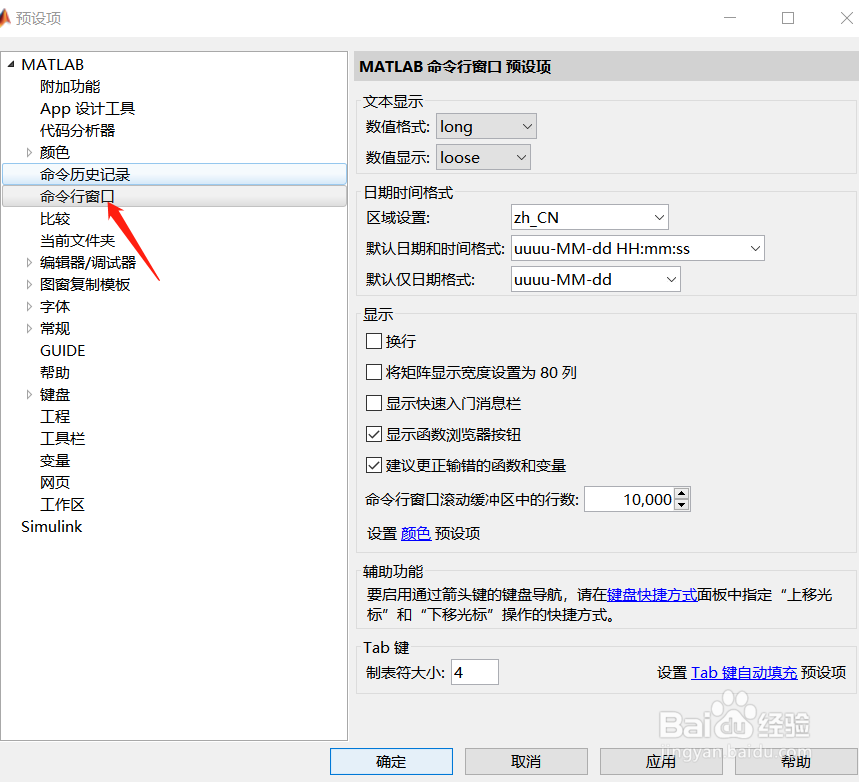Expand the 常规 tree node
The height and width of the screenshot is (782, 859).
pyautogui.click(x=29, y=328)
